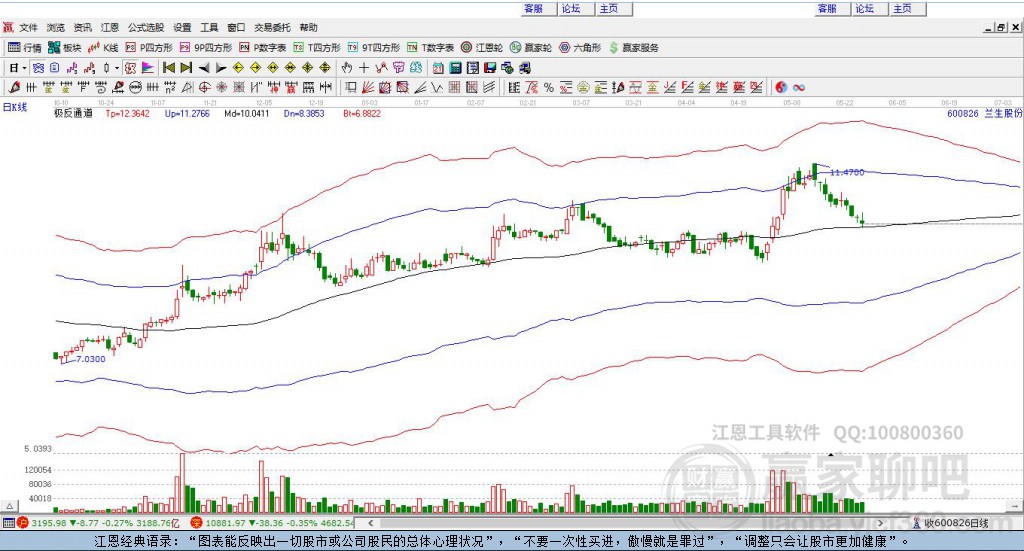Click the Tp=12.3642 value
This screenshot has height=551, width=1024.
[127, 113]
